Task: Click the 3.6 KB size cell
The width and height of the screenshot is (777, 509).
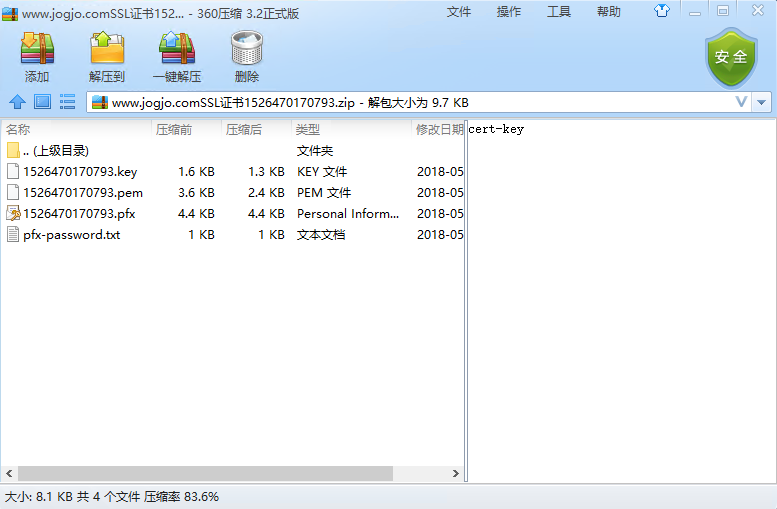Action: (196, 192)
